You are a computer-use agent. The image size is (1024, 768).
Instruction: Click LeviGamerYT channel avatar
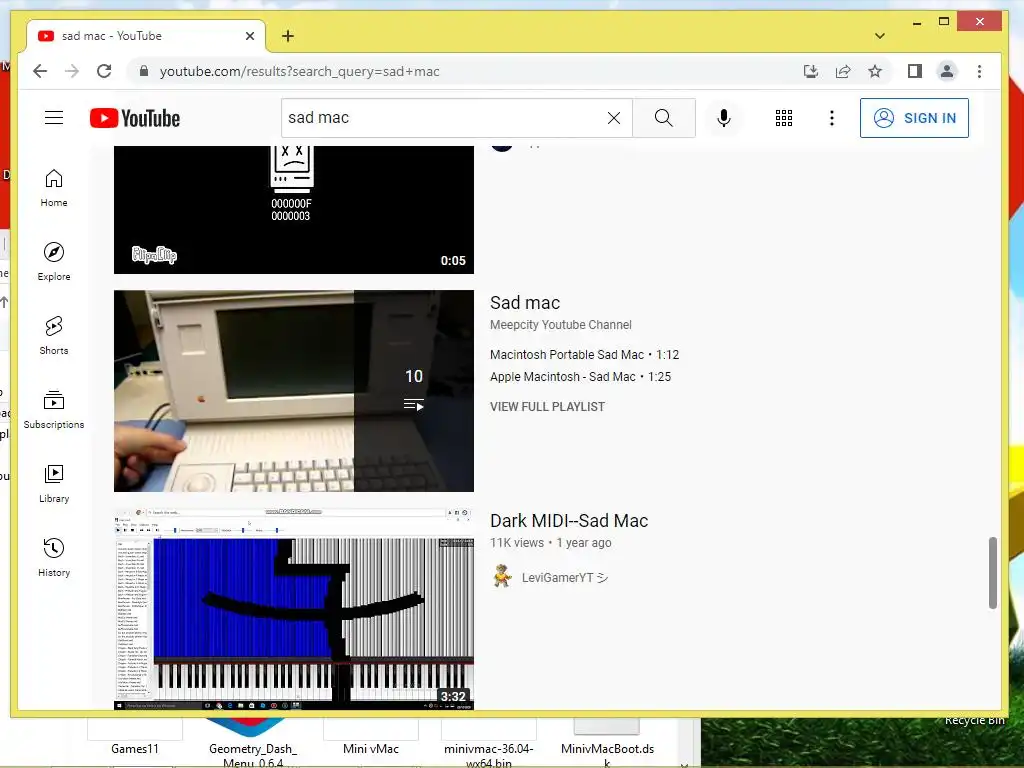pos(502,576)
